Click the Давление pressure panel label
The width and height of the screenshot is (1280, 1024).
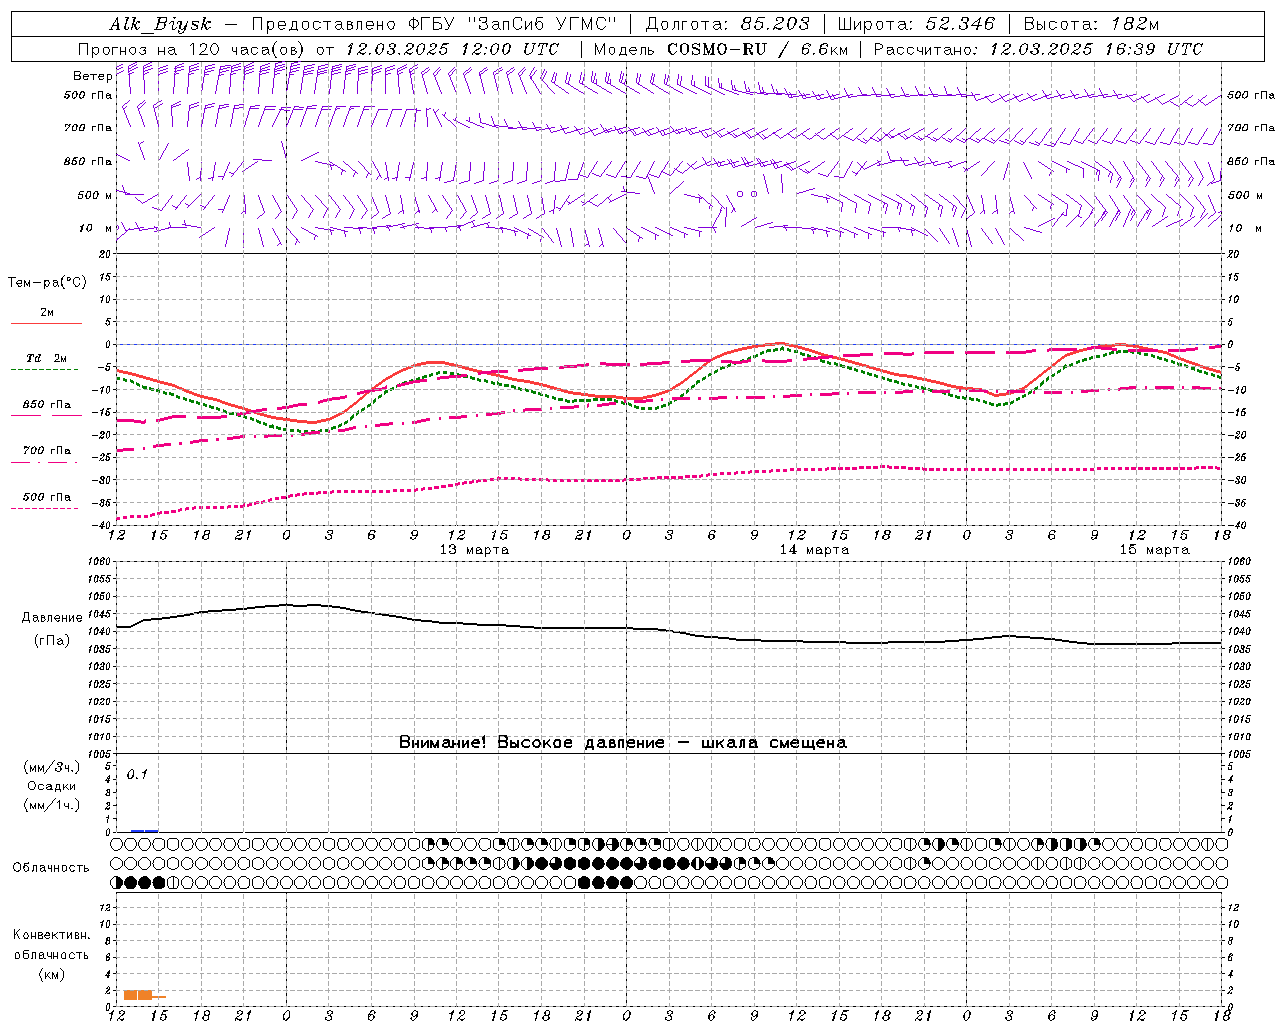[52, 618]
